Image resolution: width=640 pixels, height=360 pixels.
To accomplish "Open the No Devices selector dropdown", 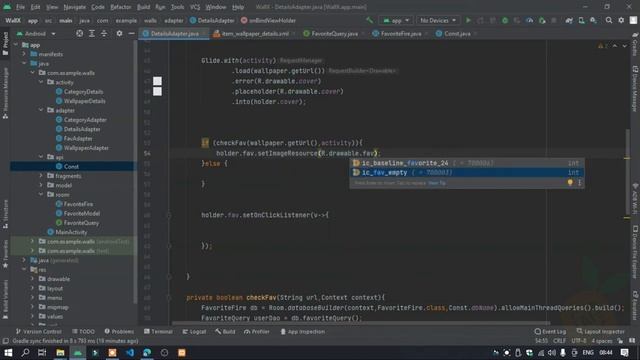I will [x=438, y=20].
